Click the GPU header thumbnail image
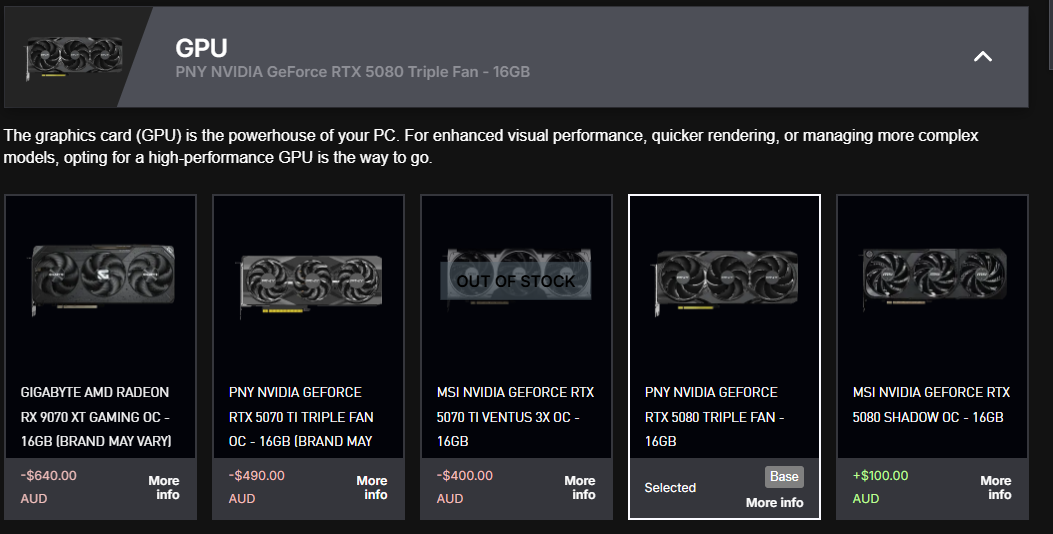1053x534 pixels. (x=74, y=58)
